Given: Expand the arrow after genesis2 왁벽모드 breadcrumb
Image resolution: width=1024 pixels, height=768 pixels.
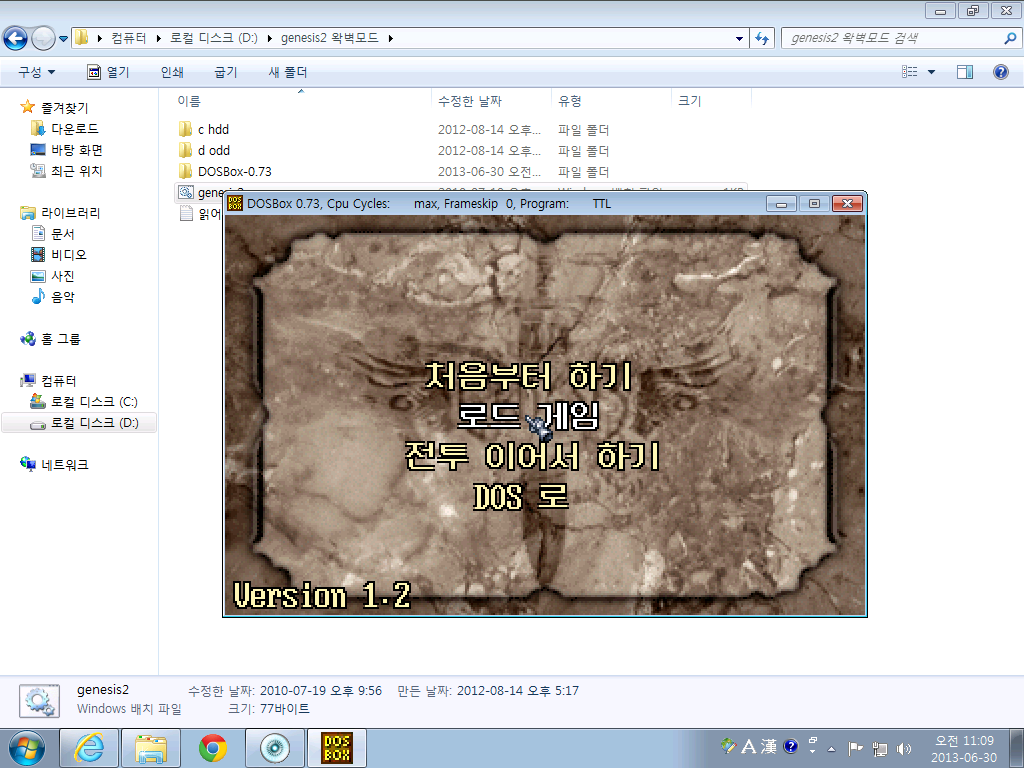Looking at the screenshot, I should point(391,39).
